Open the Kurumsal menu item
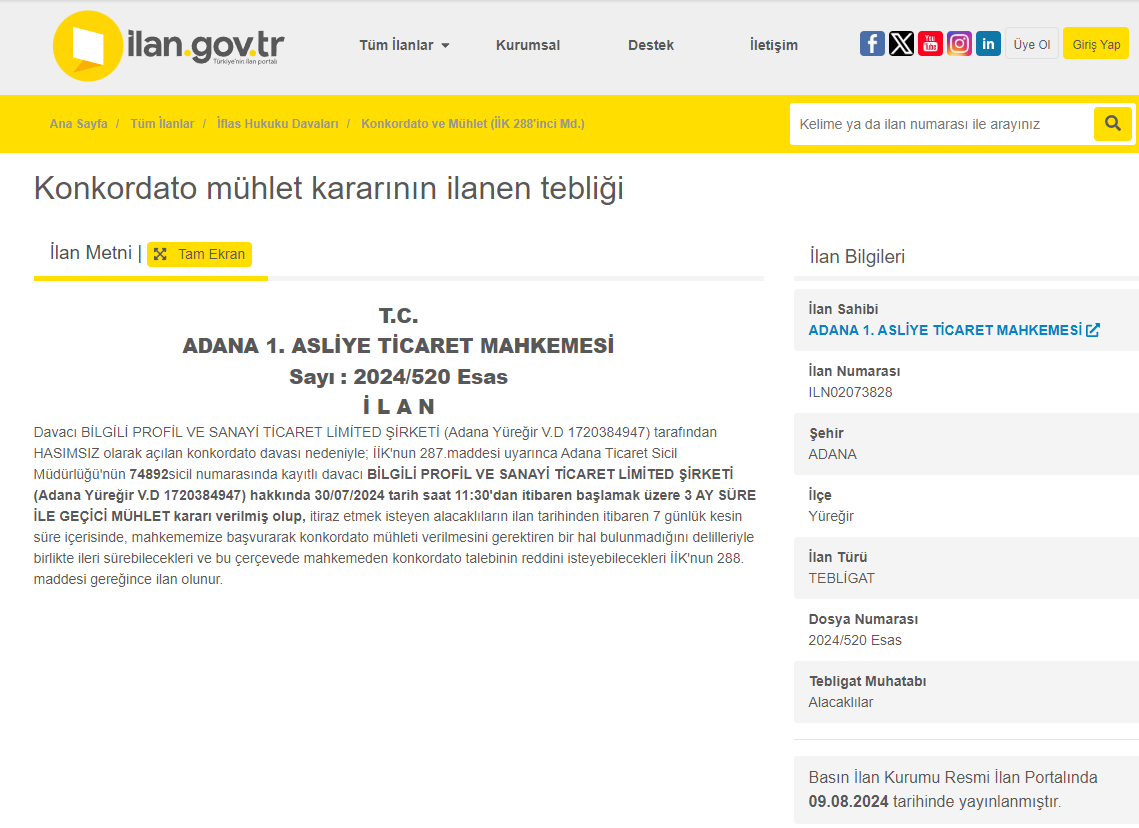 point(527,45)
